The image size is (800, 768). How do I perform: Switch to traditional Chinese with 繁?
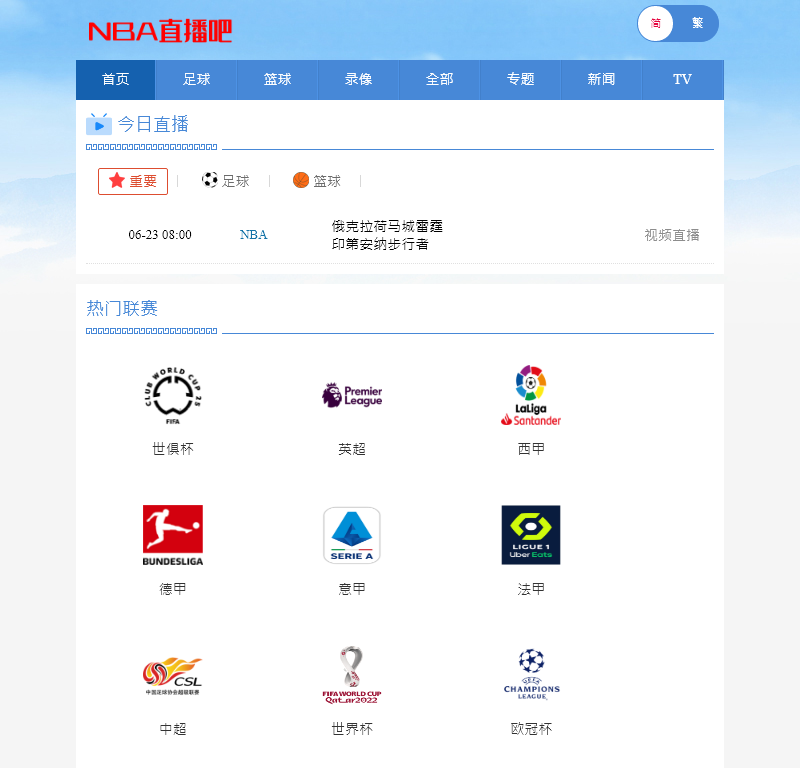[x=697, y=23]
